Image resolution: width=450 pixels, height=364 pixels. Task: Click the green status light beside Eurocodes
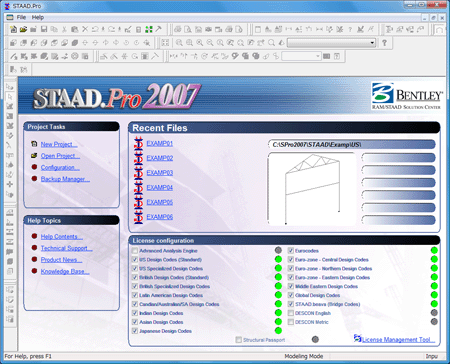click(434, 250)
